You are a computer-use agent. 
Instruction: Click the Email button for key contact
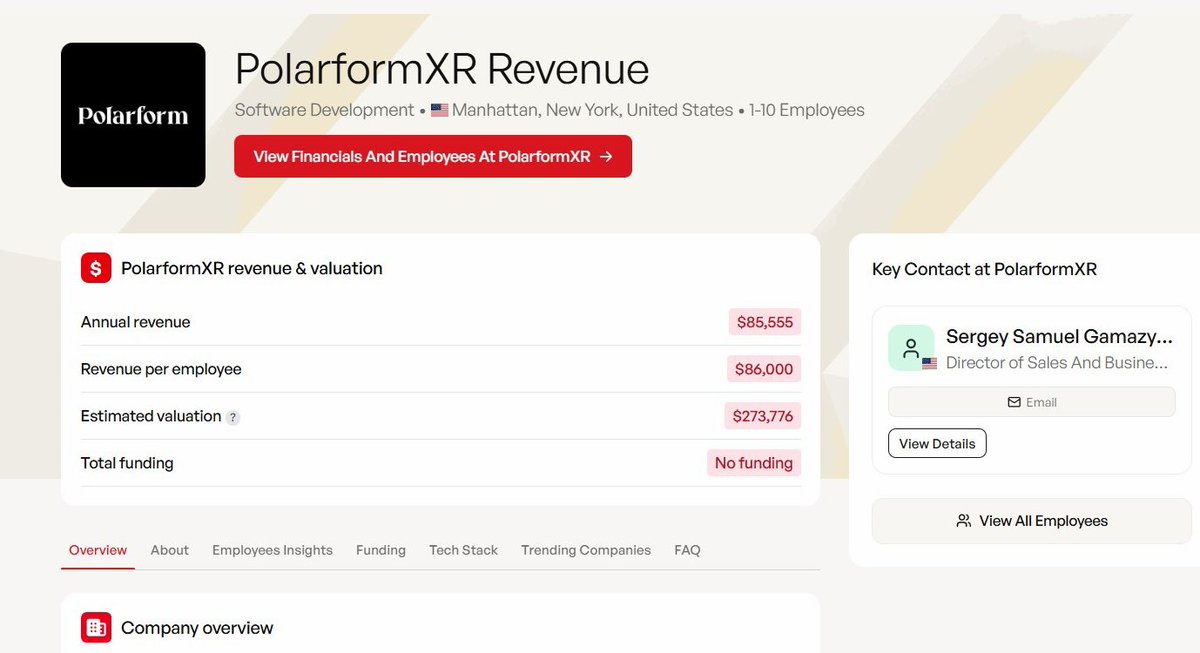point(1031,402)
